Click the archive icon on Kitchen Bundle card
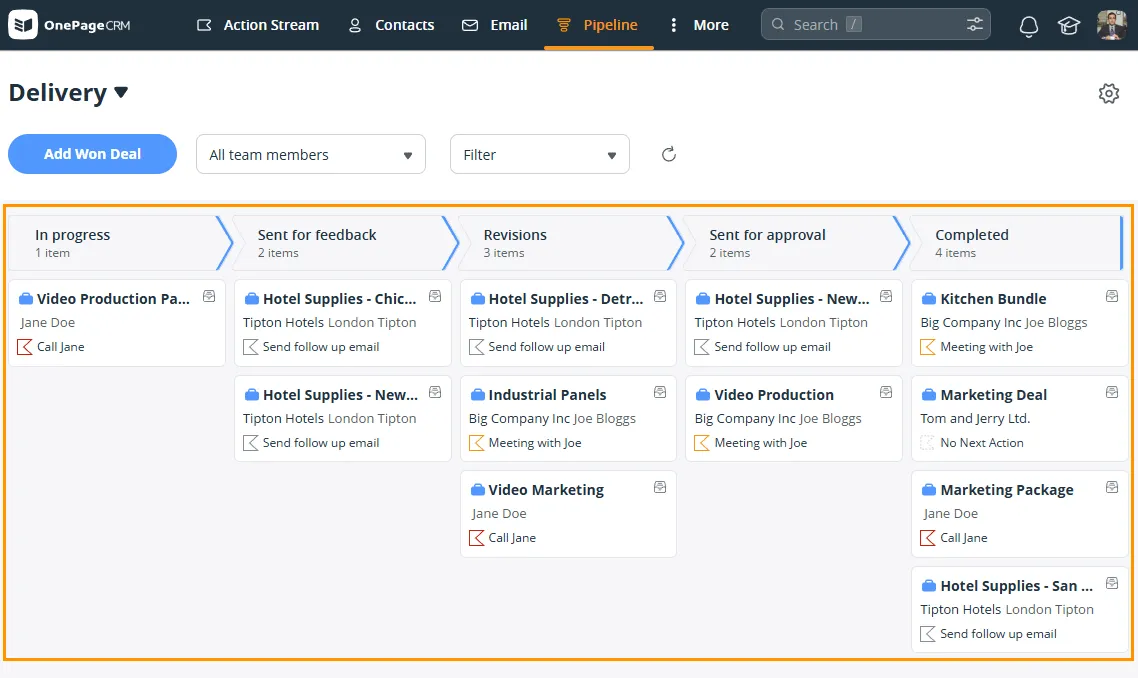Screen dimensions: 1138x678 click(x=1111, y=296)
